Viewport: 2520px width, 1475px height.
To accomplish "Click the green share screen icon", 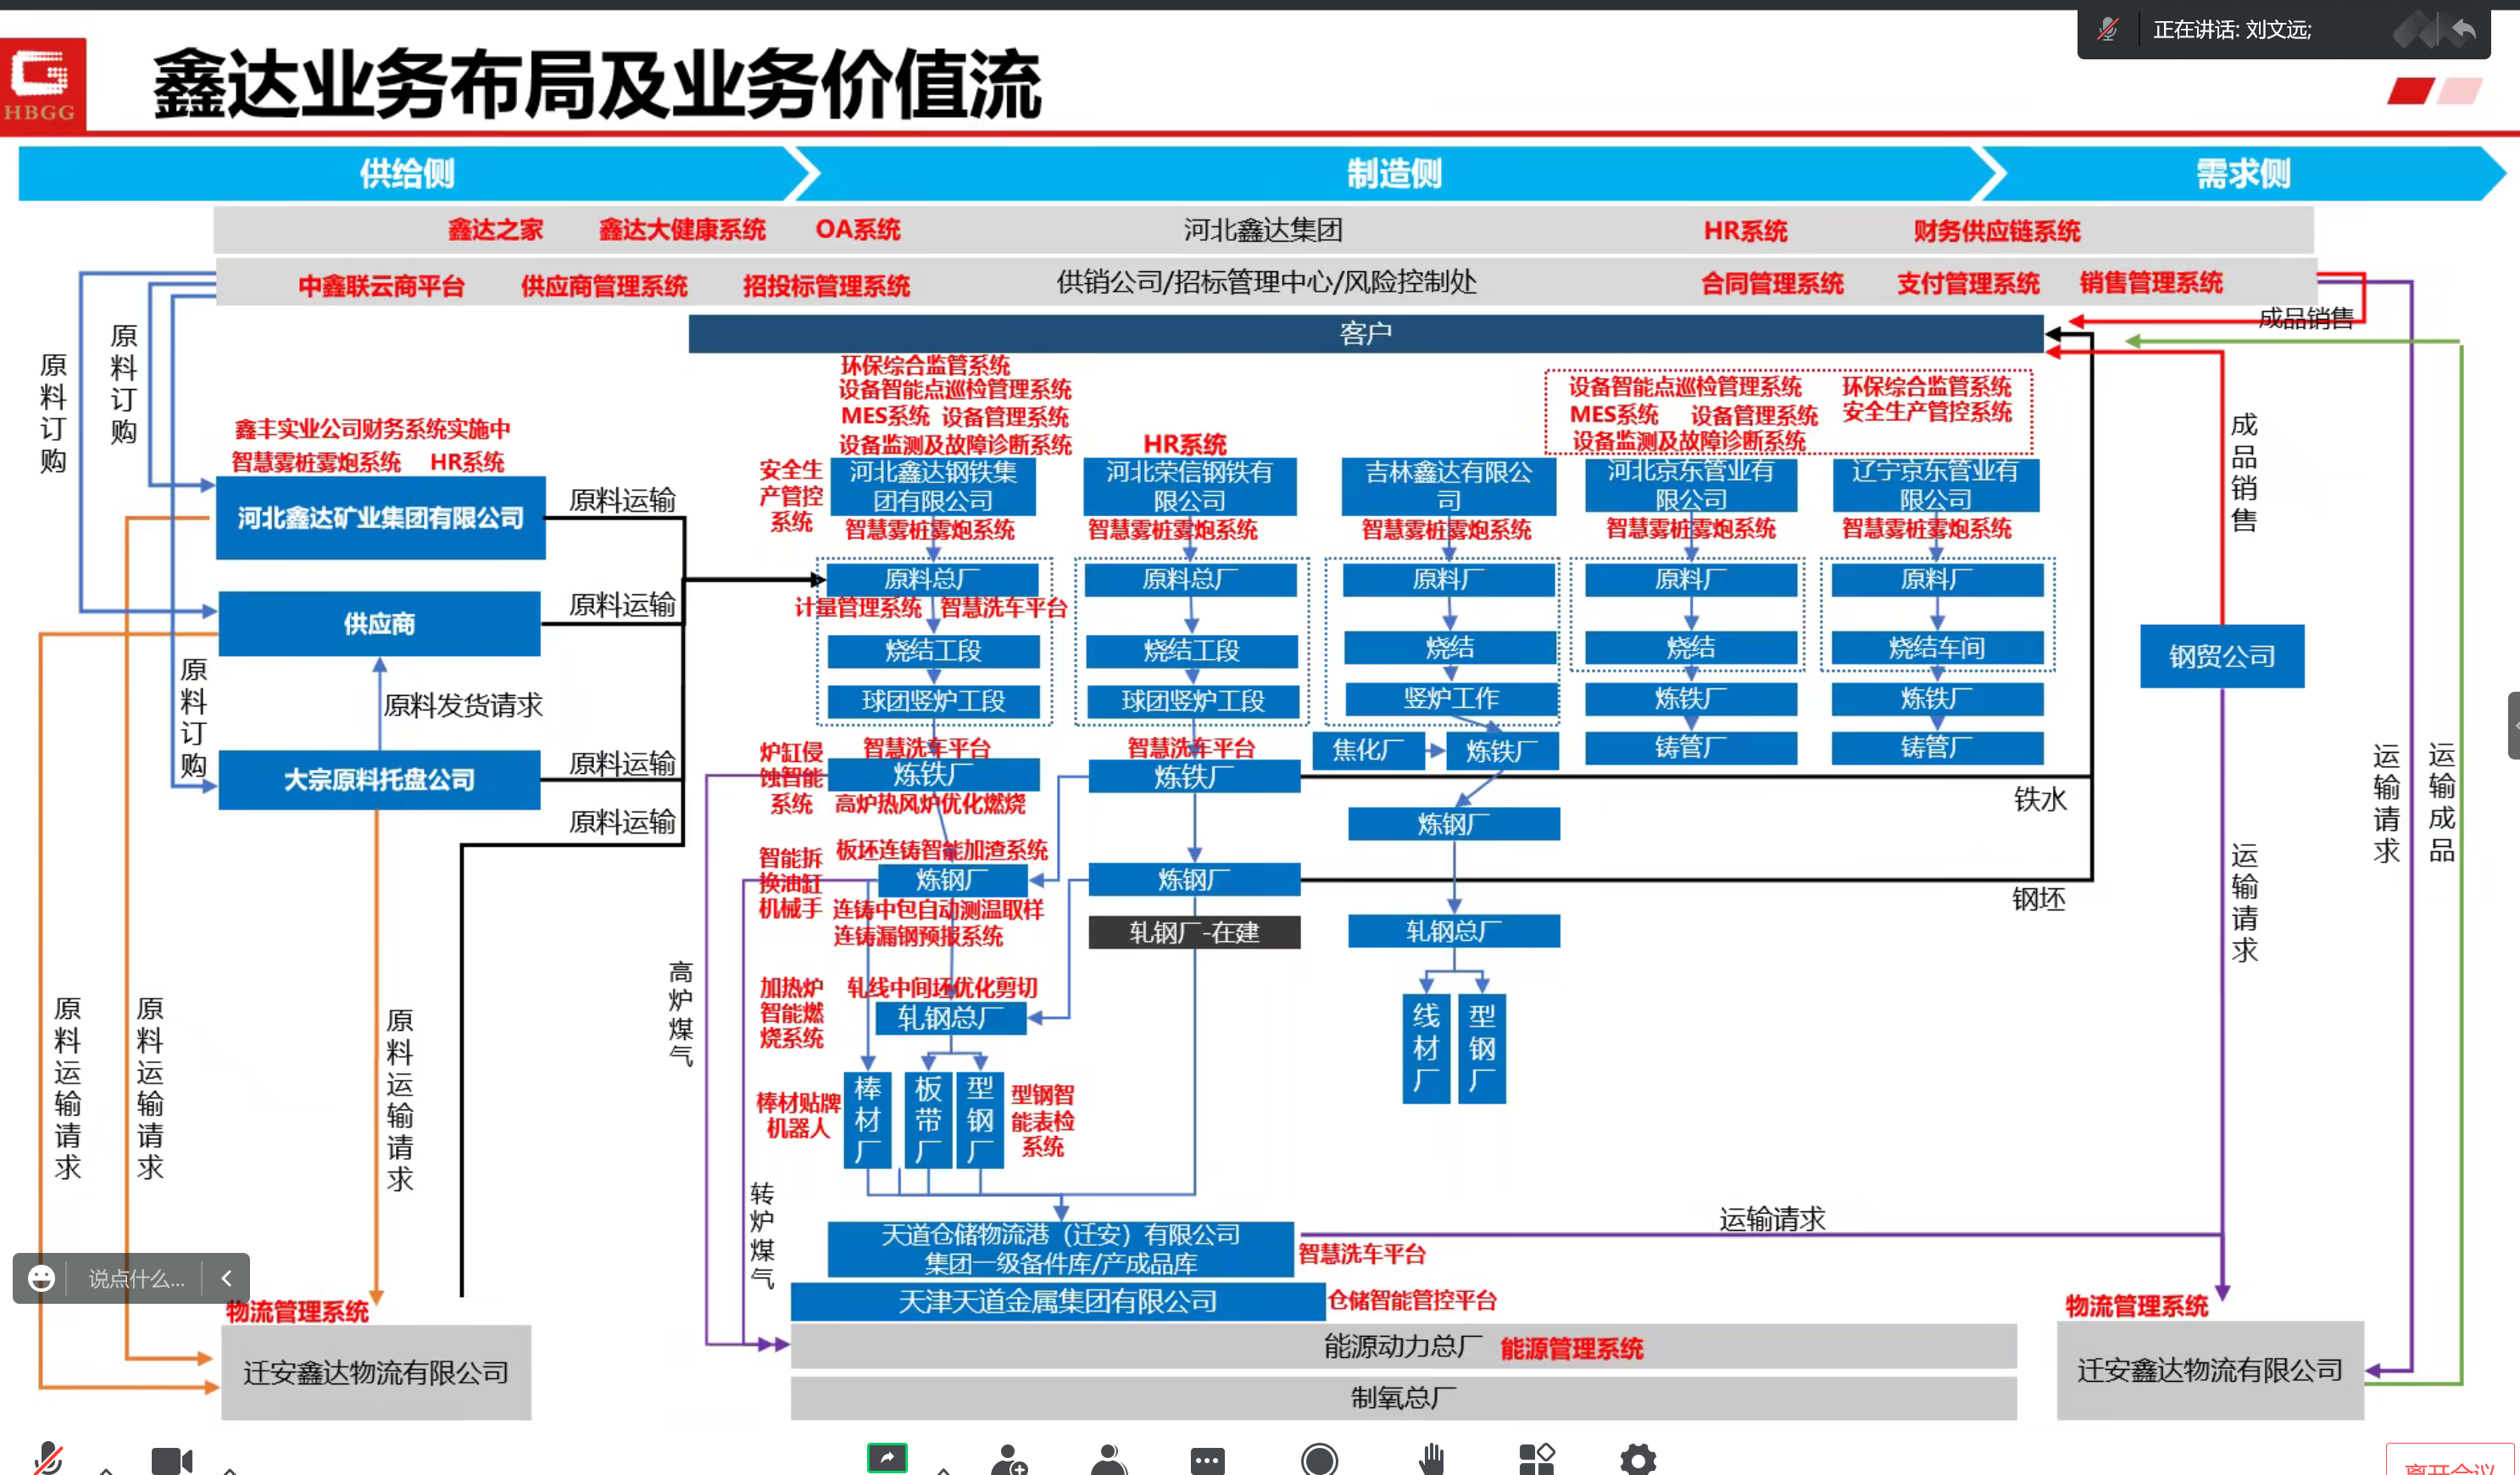I will [x=887, y=1457].
